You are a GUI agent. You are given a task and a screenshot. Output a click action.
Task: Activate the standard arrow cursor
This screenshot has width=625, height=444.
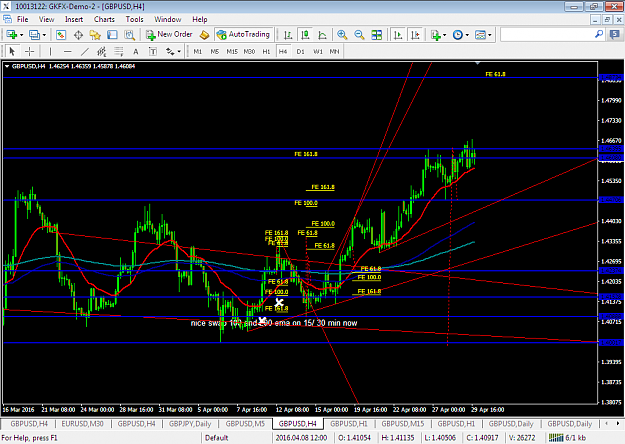12,51
